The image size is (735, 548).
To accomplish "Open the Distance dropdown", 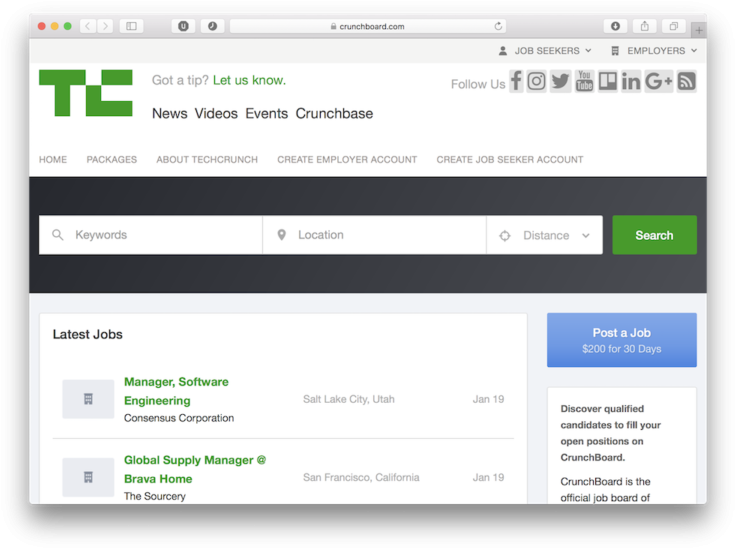I will (x=545, y=235).
